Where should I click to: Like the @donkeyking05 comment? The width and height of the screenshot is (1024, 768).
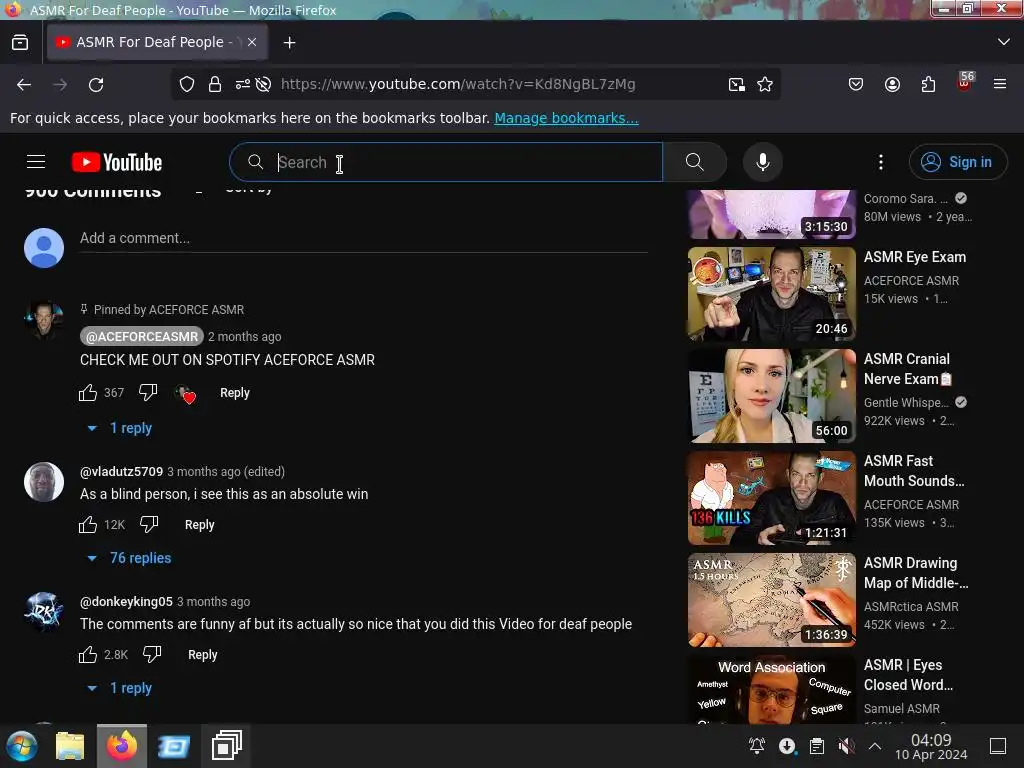pos(88,654)
